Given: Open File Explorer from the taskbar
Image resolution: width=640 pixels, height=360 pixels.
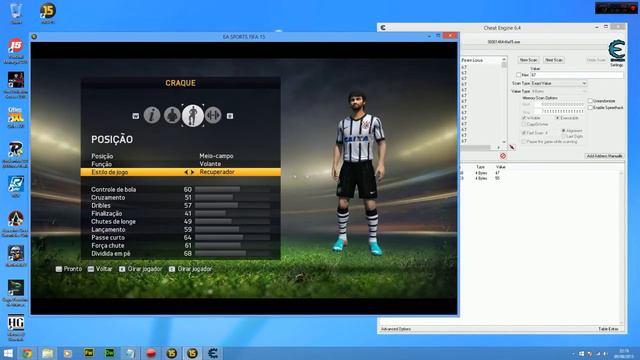Looking at the screenshot, I should 47,353.
